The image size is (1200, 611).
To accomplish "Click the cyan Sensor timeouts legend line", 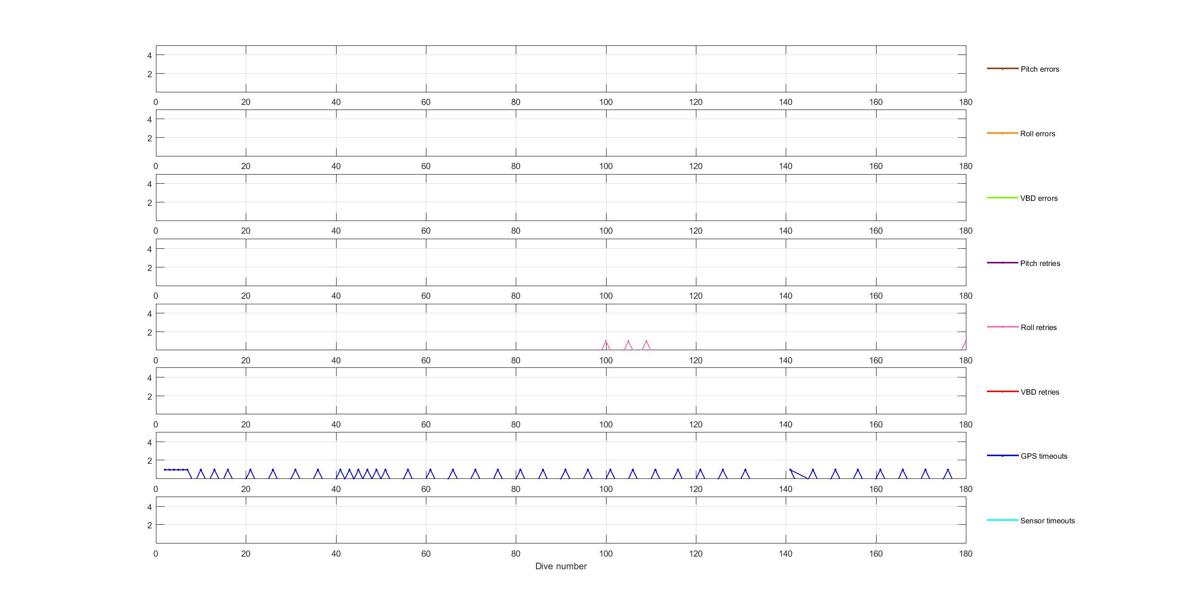I will coord(1002,521).
